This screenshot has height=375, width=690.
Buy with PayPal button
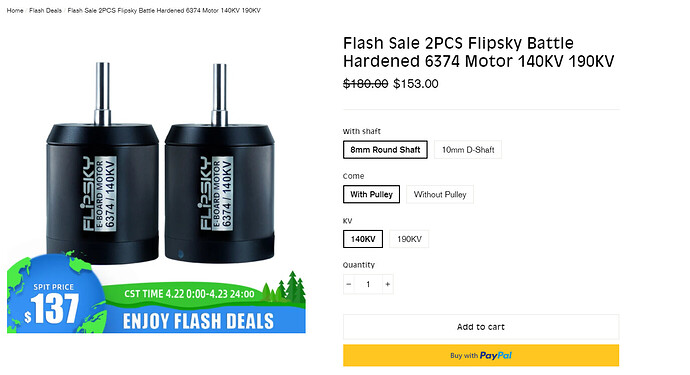[x=481, y=355]
